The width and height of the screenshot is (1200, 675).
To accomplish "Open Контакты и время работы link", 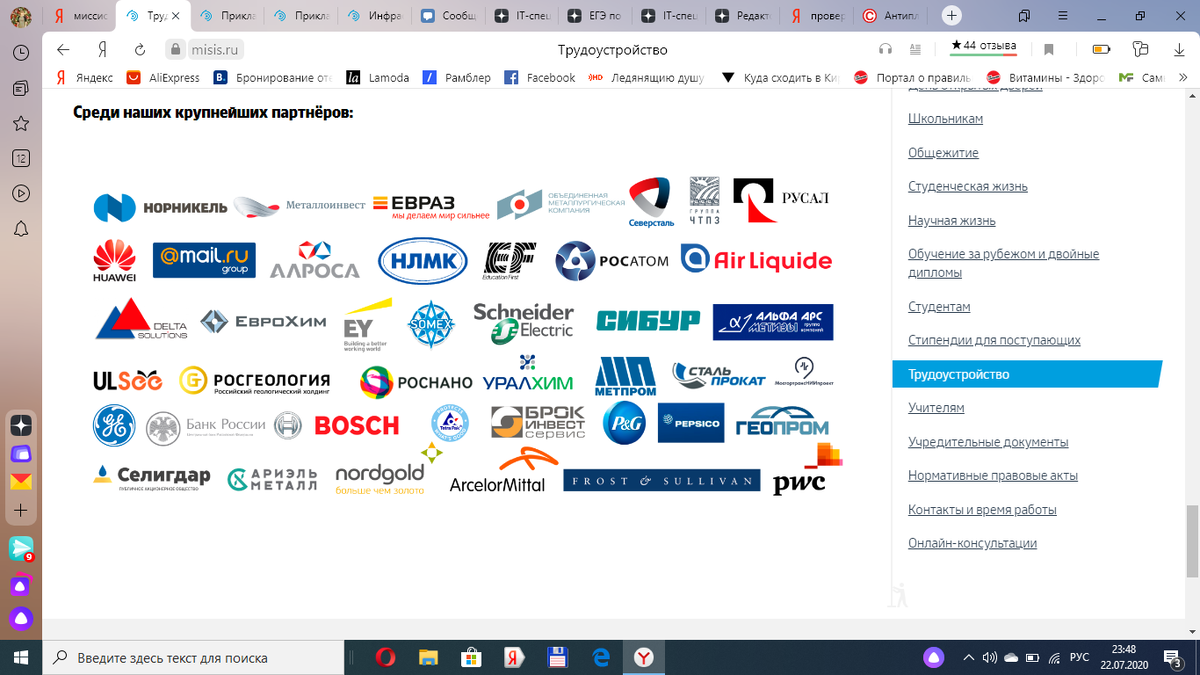I will click(982, 510).
